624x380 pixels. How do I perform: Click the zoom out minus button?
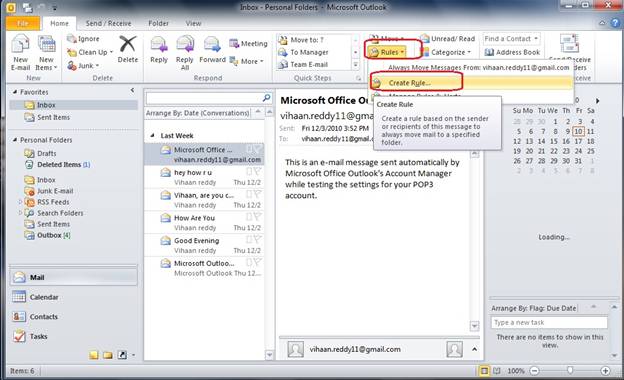click(534, 371)
